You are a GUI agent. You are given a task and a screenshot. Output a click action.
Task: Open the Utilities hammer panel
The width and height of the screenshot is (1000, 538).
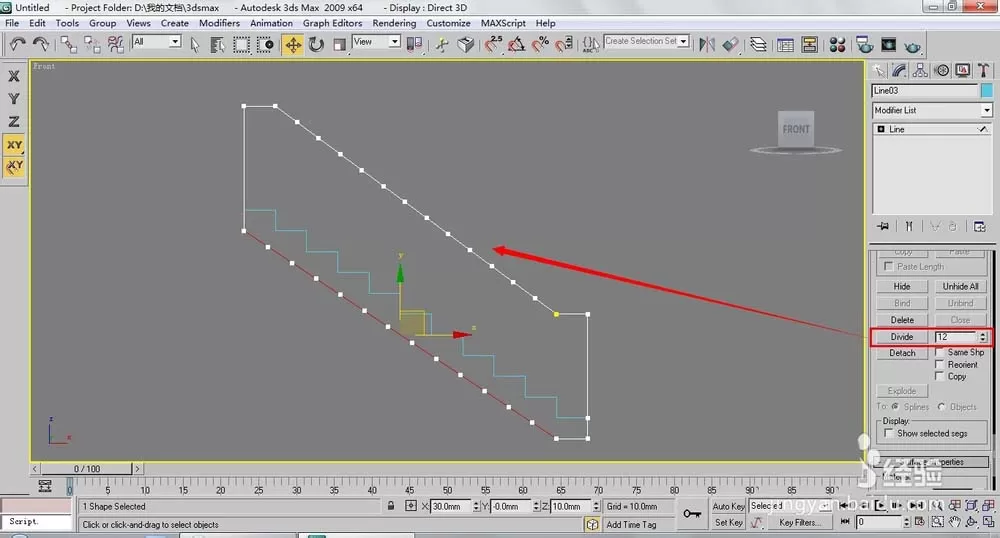click(983, 71)
